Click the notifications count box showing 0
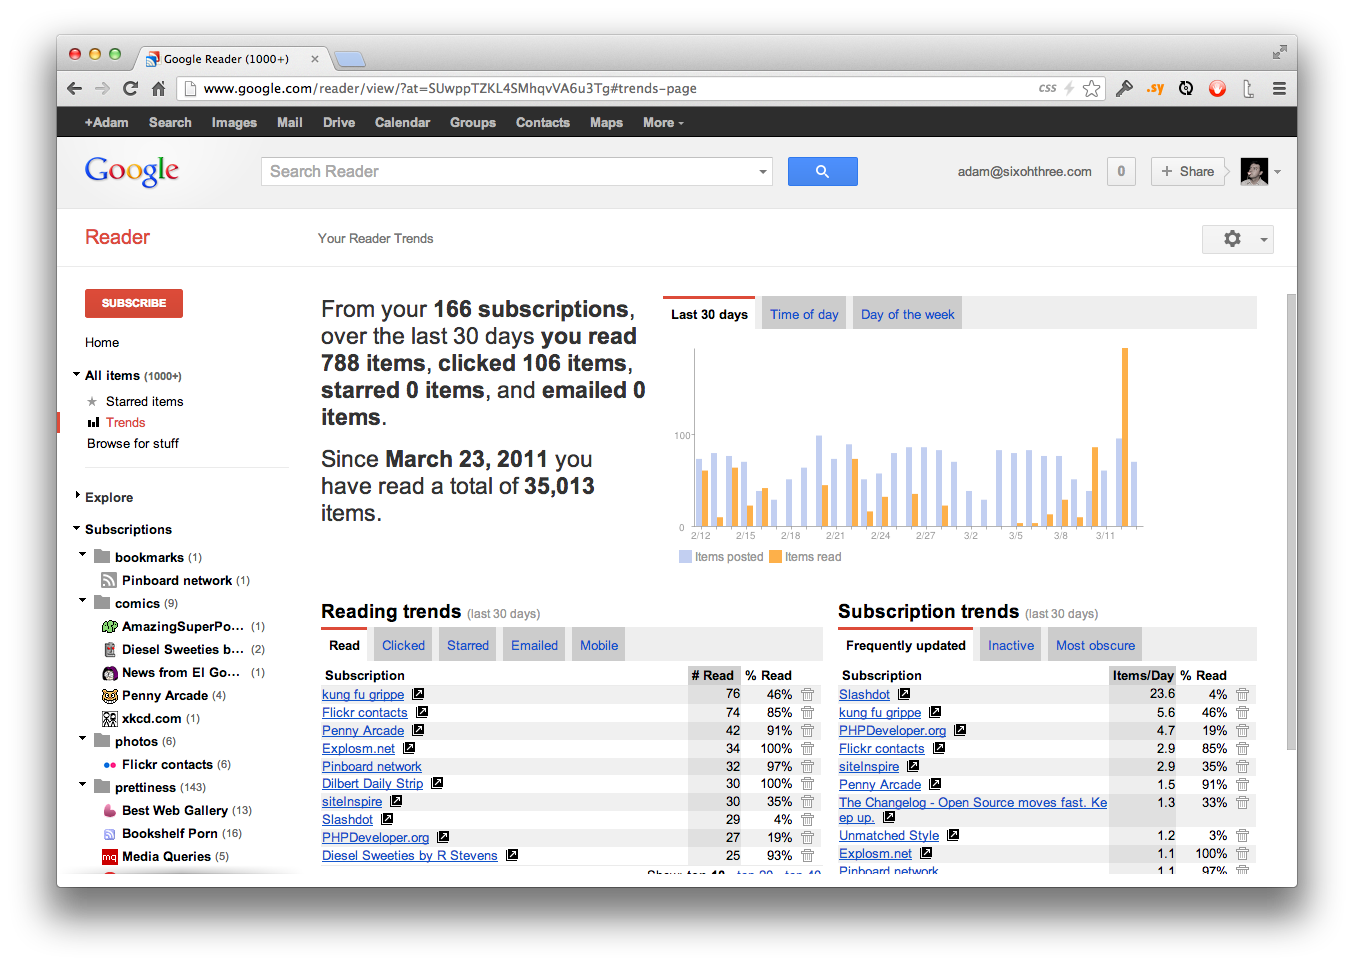 [1121, 171]
